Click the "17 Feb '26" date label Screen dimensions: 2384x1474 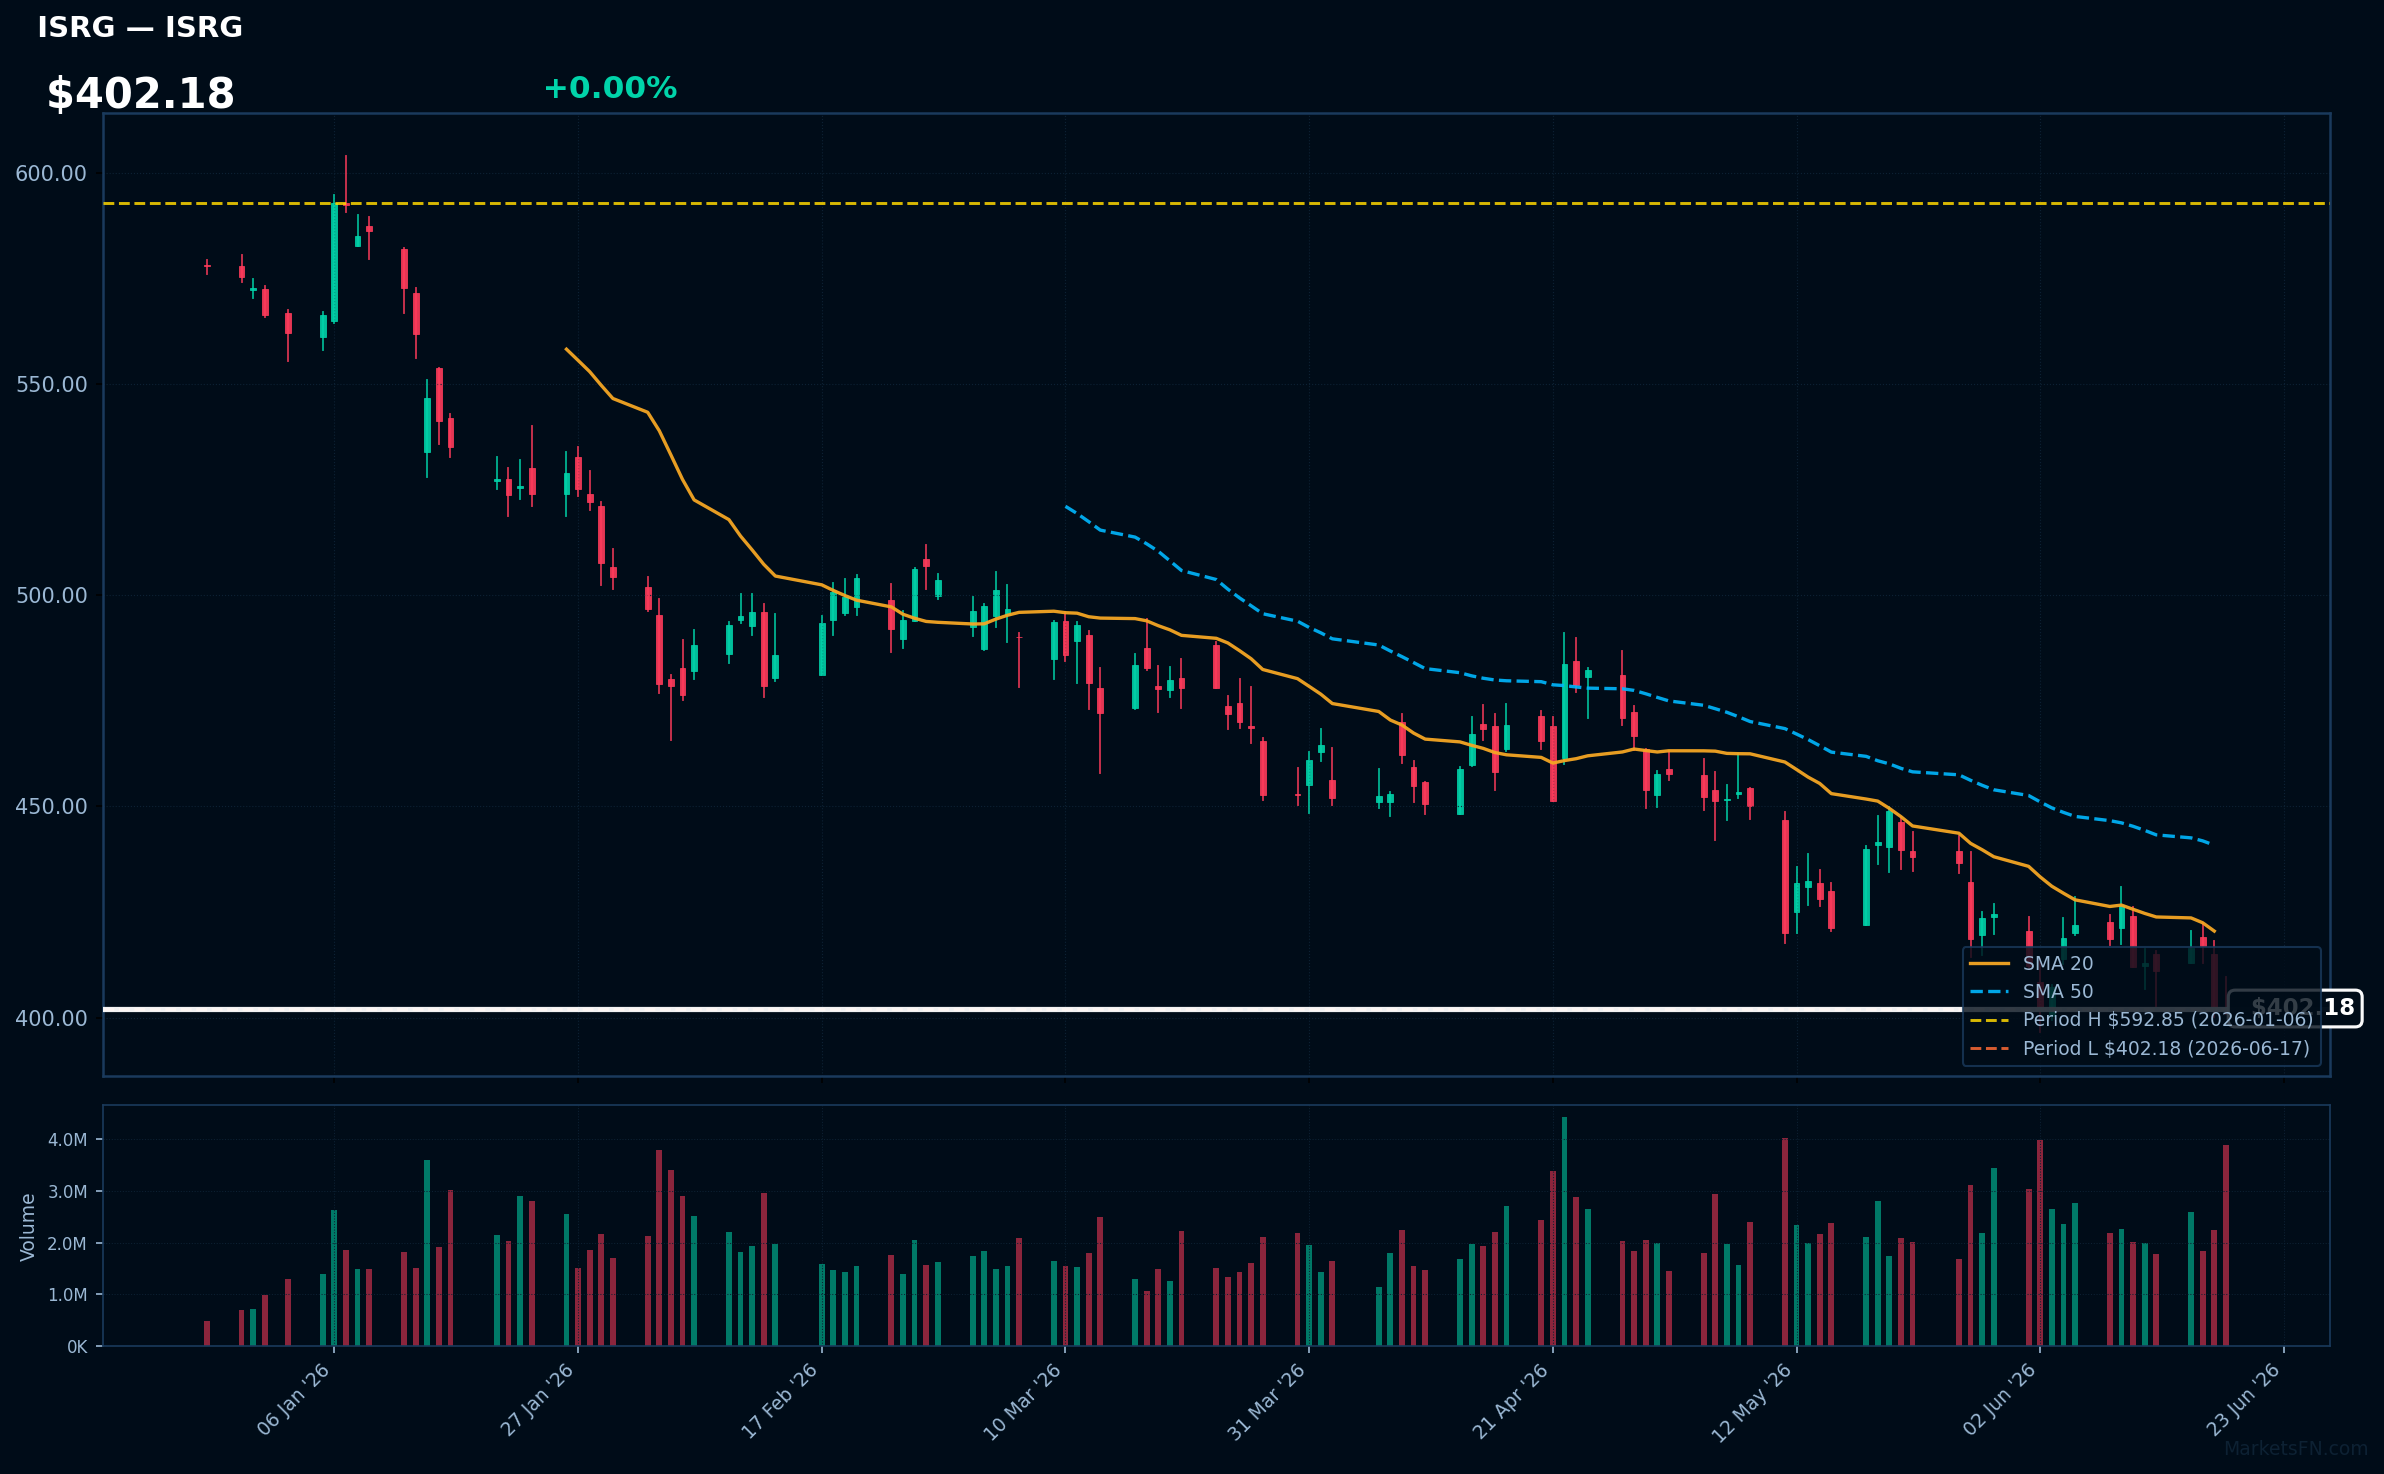(780, 1400)
